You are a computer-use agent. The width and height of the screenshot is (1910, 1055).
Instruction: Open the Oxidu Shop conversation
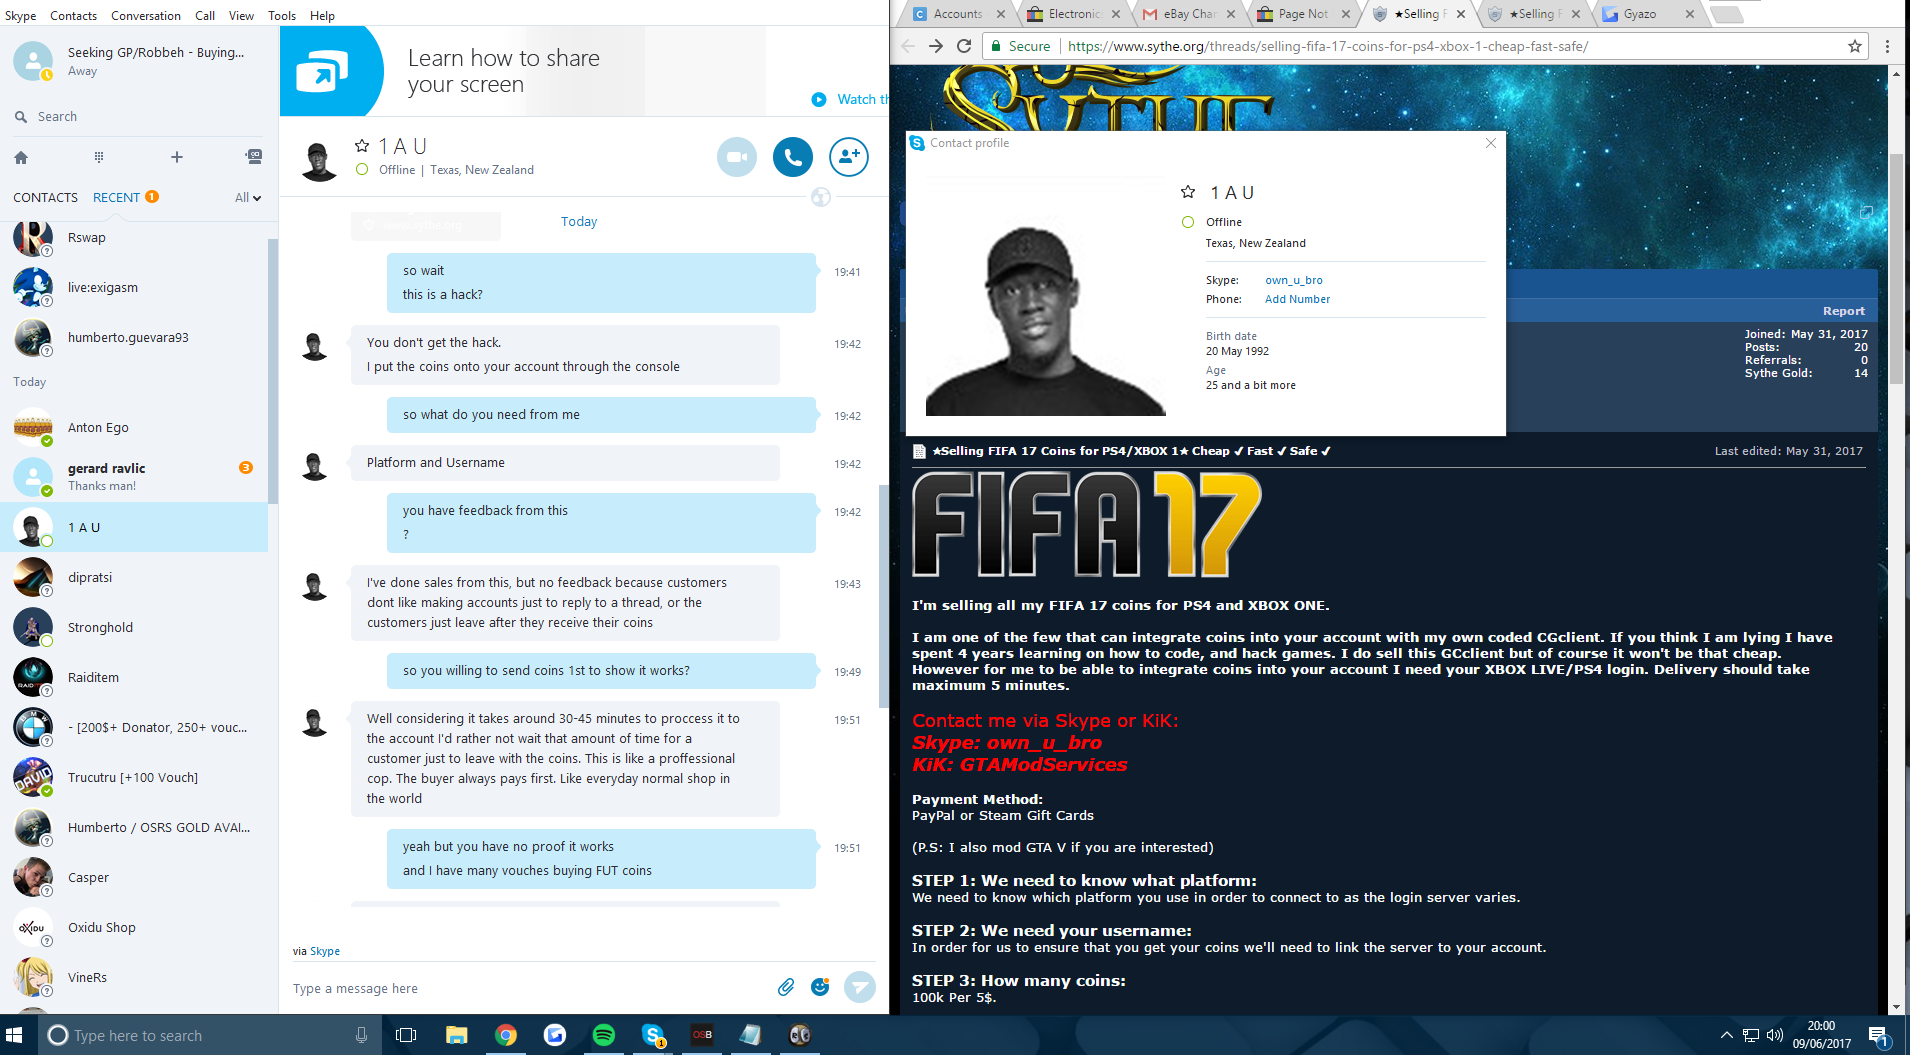tap(134, 927)
